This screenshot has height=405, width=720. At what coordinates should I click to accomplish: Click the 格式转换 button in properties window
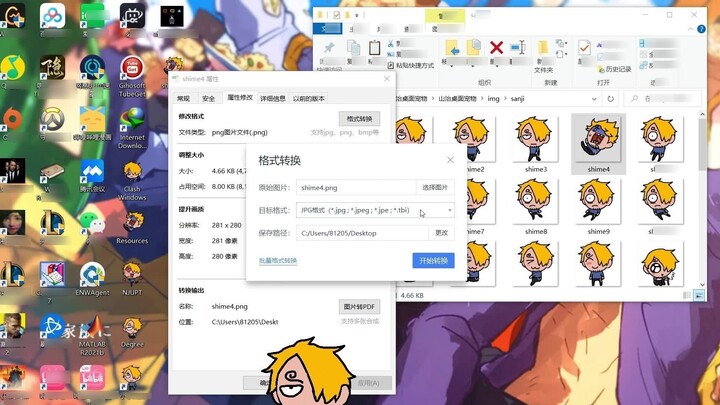[x=359, y=118]
